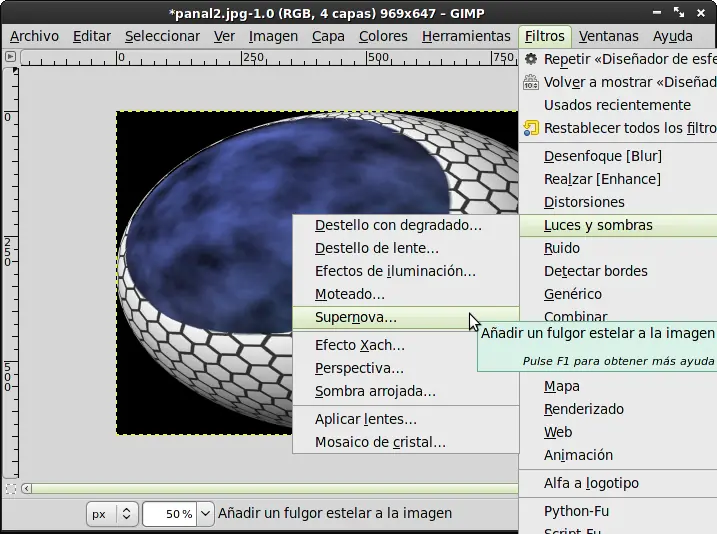
Task: Click the re-show filter icon beside Volver a mostrar
Action: 530,82
